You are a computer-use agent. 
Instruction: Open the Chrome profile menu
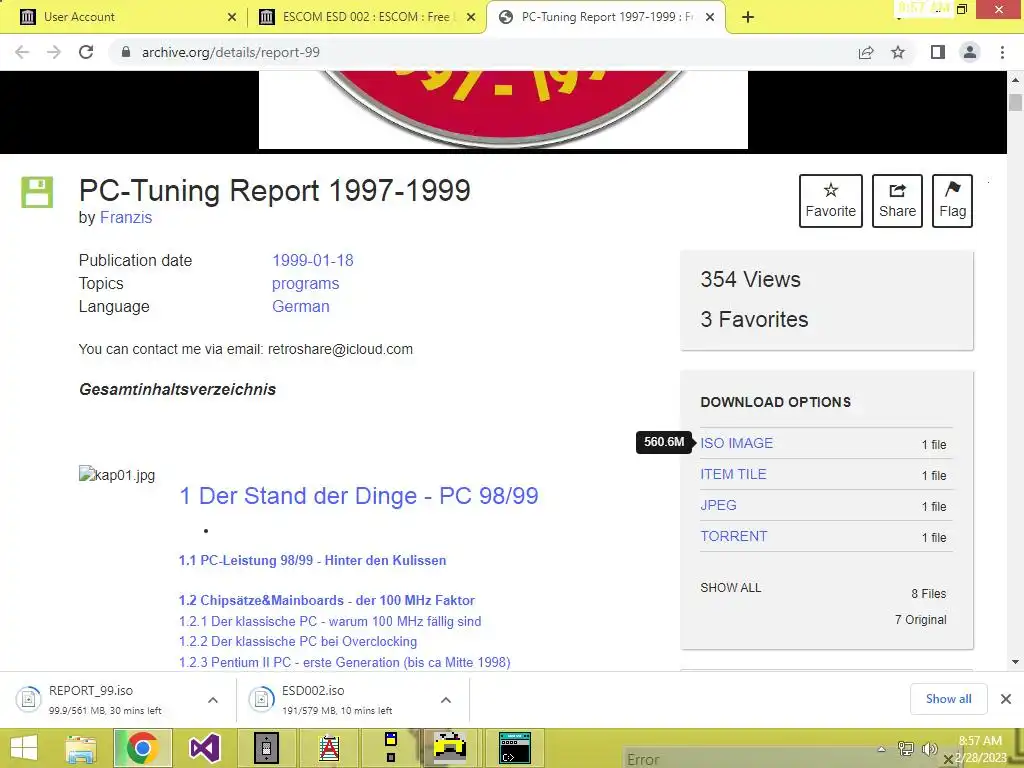[x=970, y=52]
